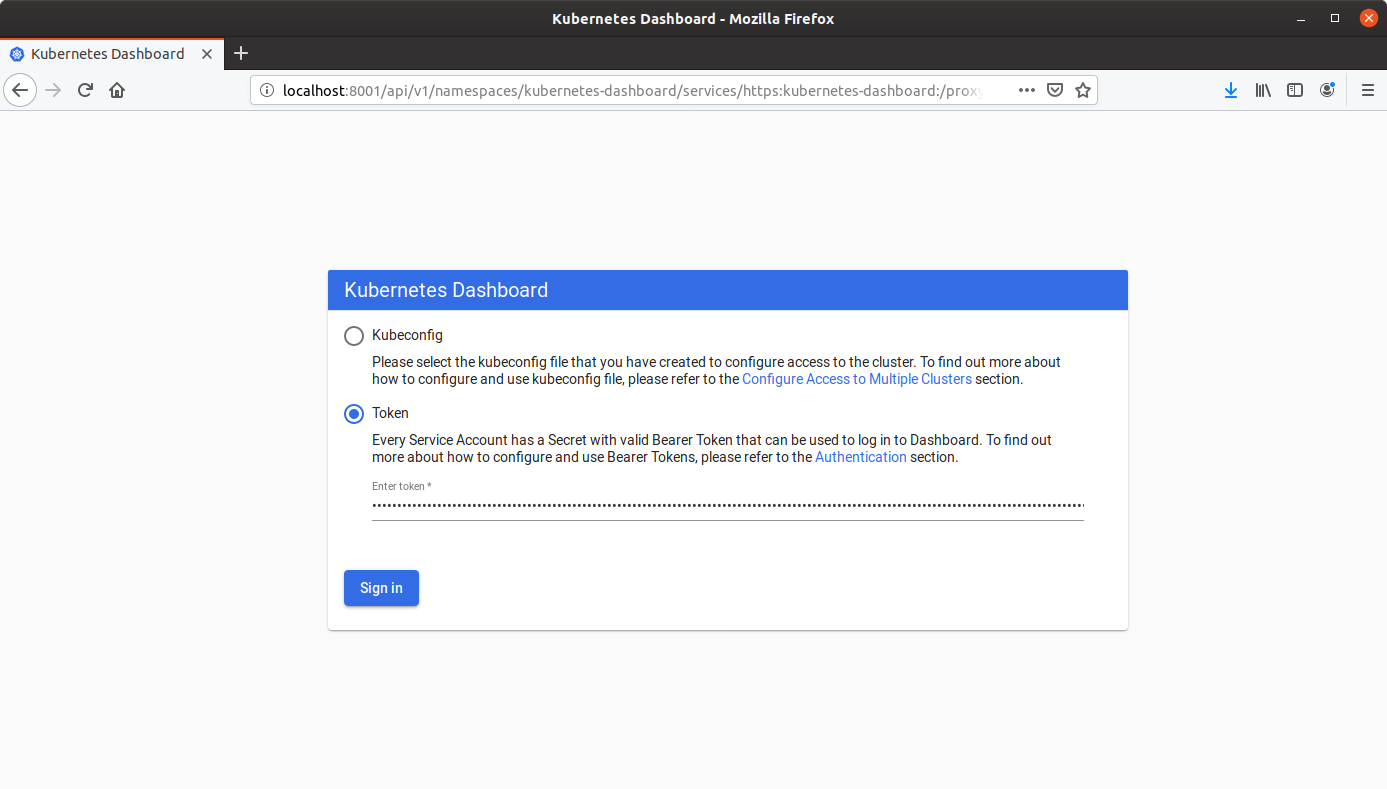
Task: Open page actions three-dot menu
Action: click(x=1027, y=90)
